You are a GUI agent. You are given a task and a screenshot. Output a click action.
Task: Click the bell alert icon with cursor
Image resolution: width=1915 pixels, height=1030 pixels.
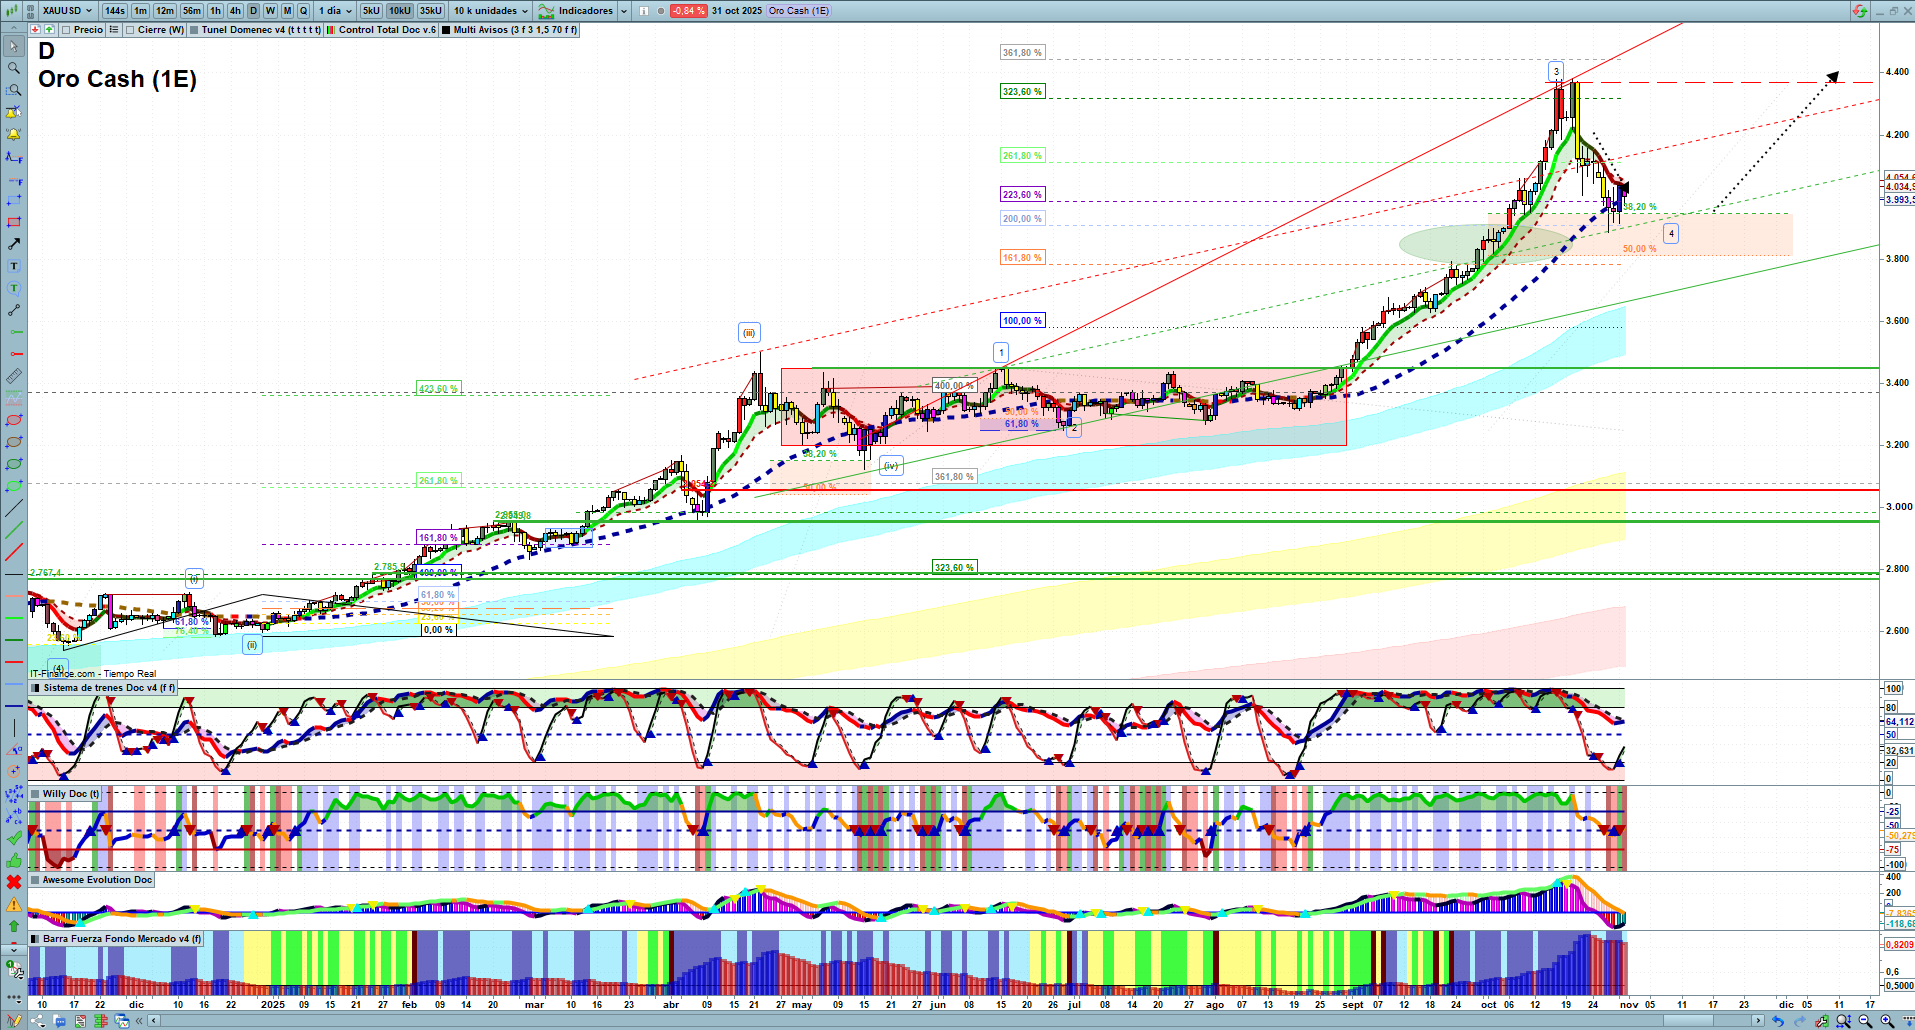14,112
